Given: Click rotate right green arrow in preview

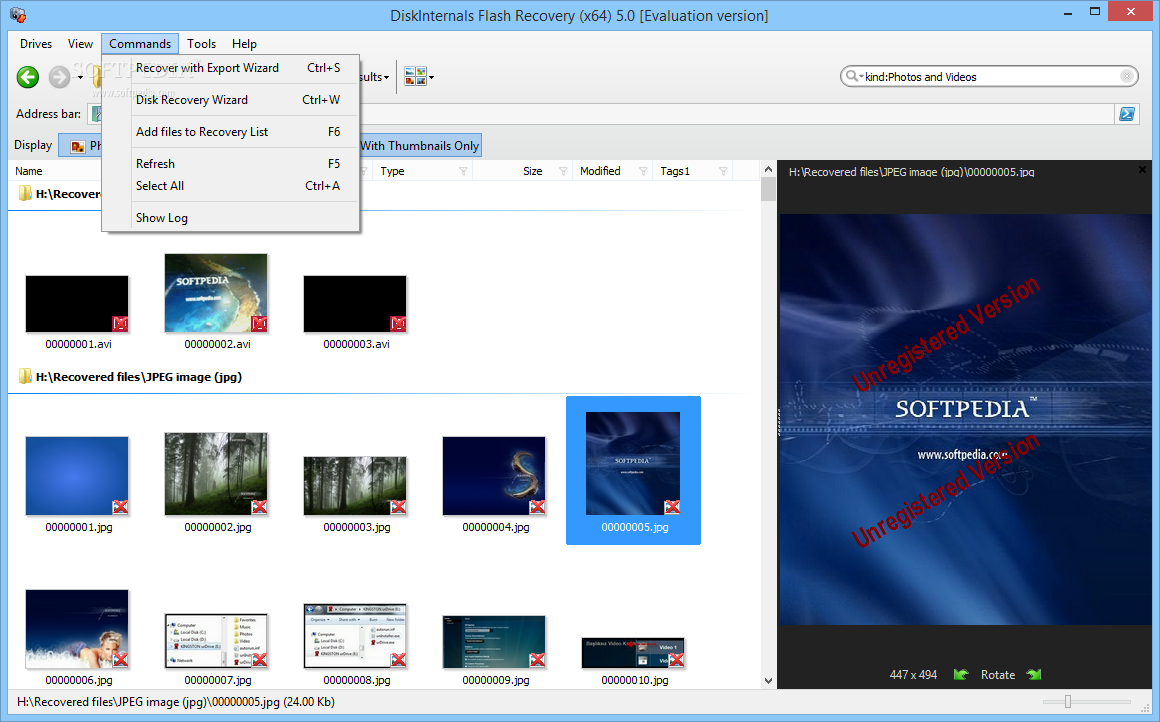Looking at the screenshot, I should click(1034, 675).
